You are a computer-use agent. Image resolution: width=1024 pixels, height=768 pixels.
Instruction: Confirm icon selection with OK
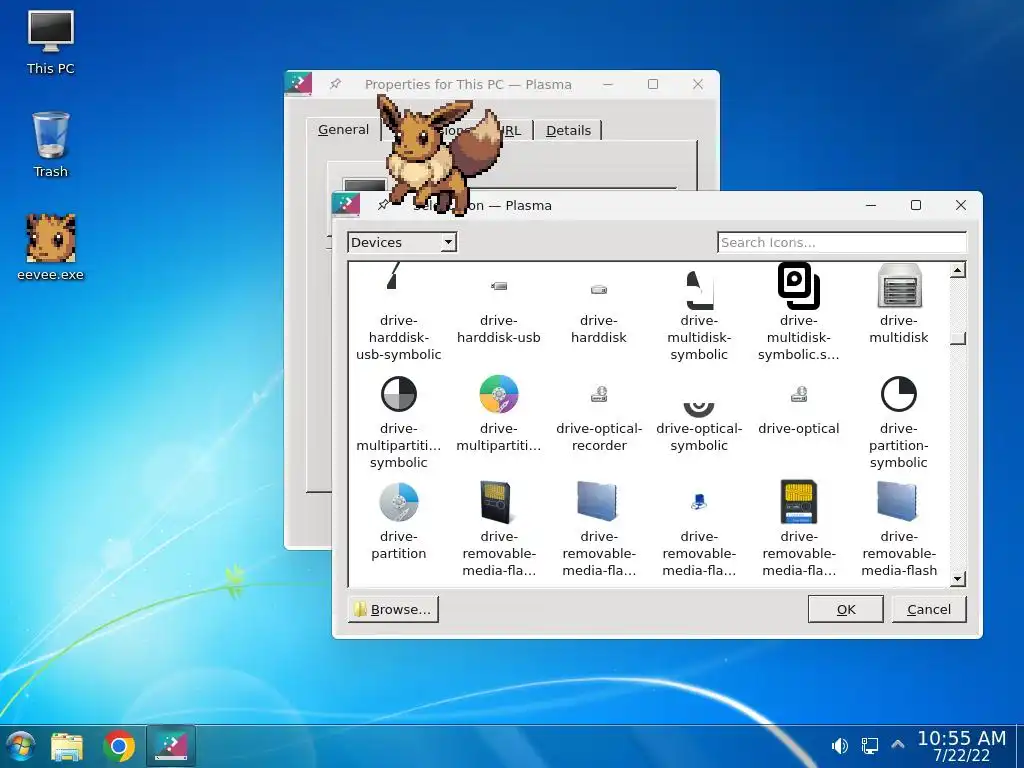[x=846, y=609]
